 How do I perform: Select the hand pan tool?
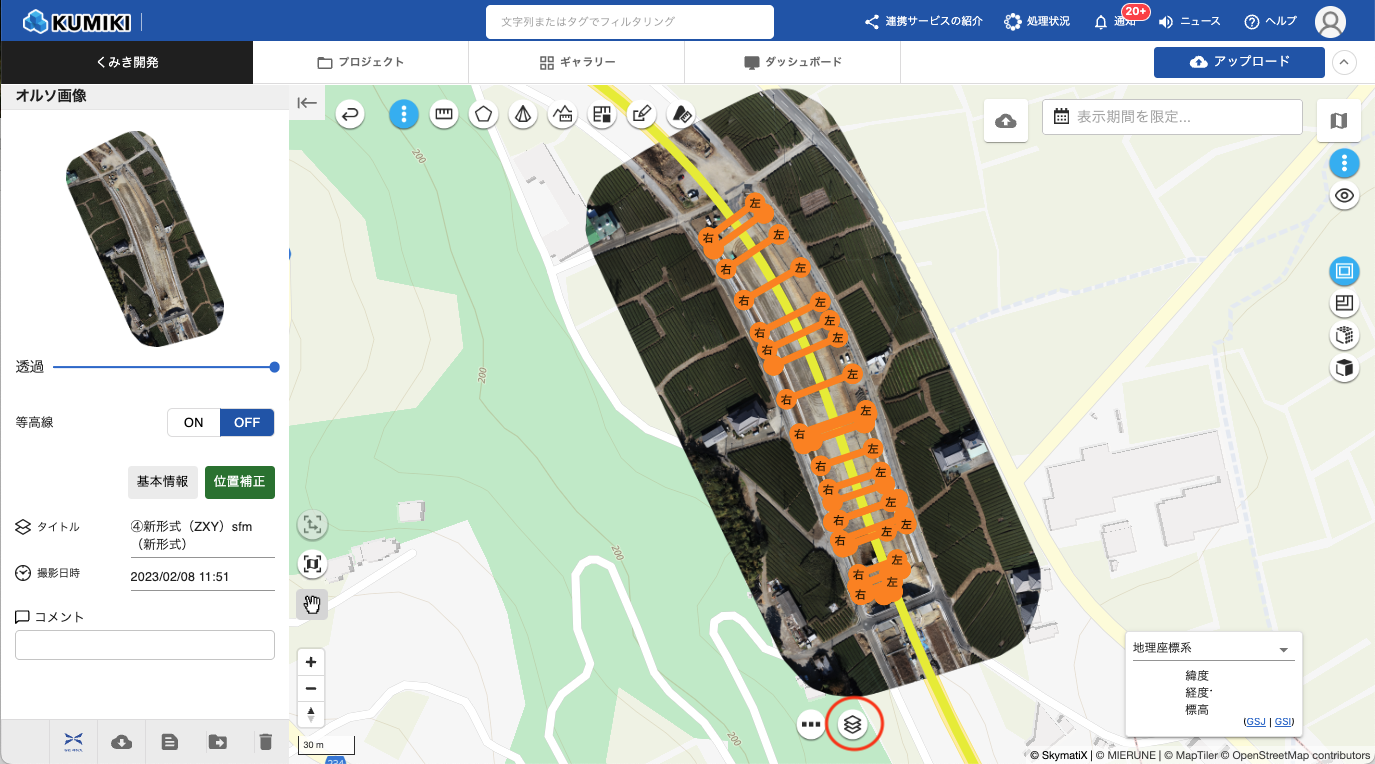(312, 604)
